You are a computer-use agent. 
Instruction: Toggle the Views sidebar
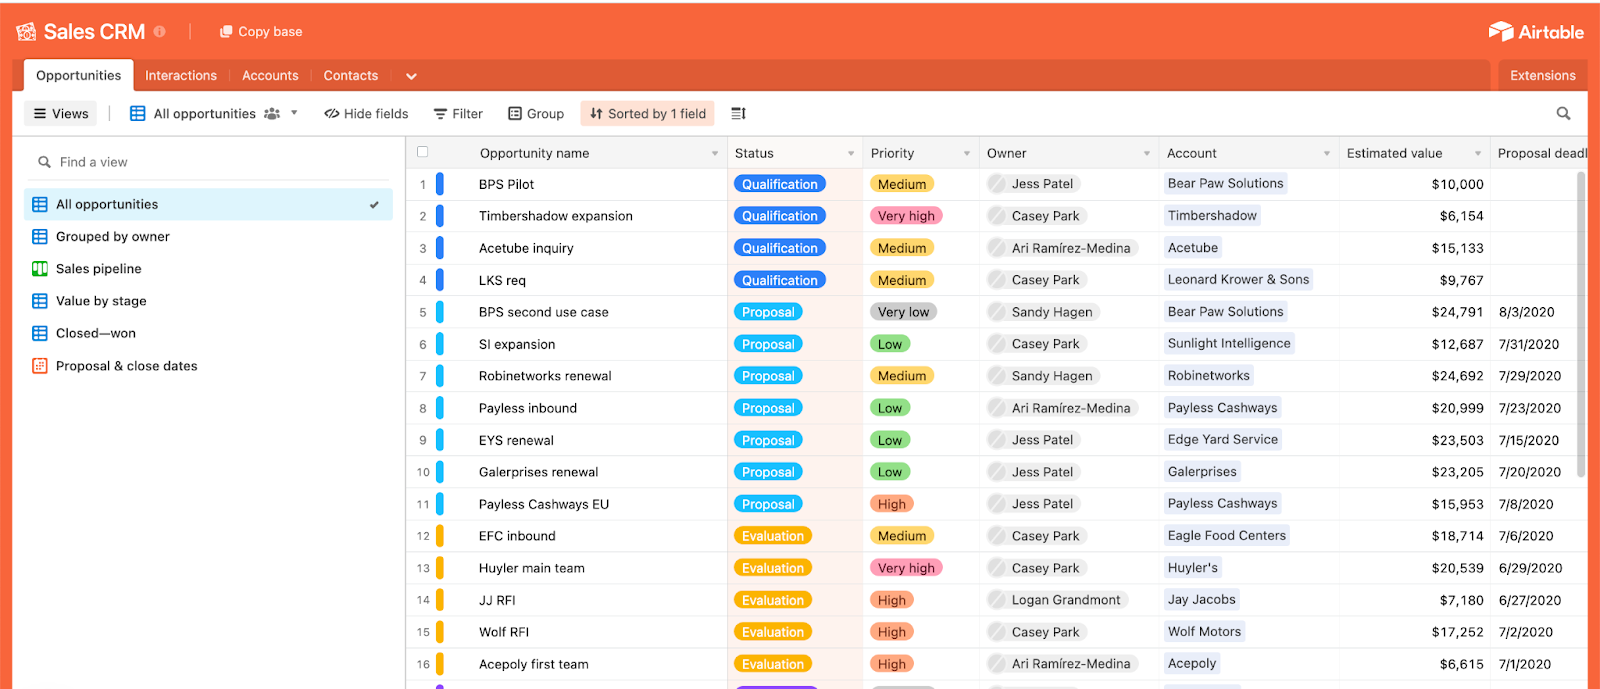click(61, 113)
